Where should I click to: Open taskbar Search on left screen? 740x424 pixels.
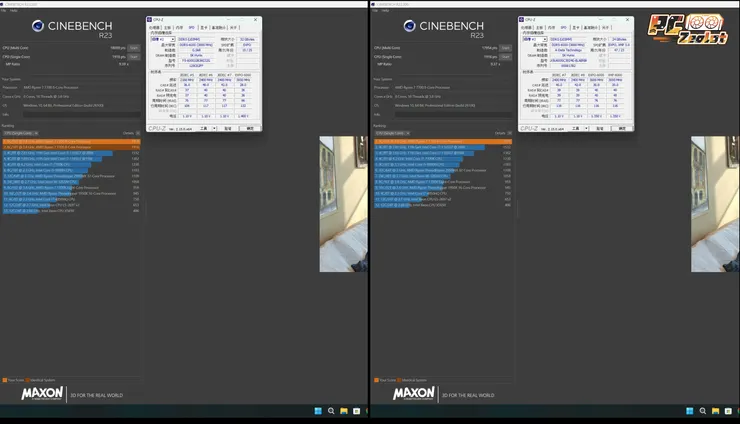pyautogui.click(x=331, y=411)
